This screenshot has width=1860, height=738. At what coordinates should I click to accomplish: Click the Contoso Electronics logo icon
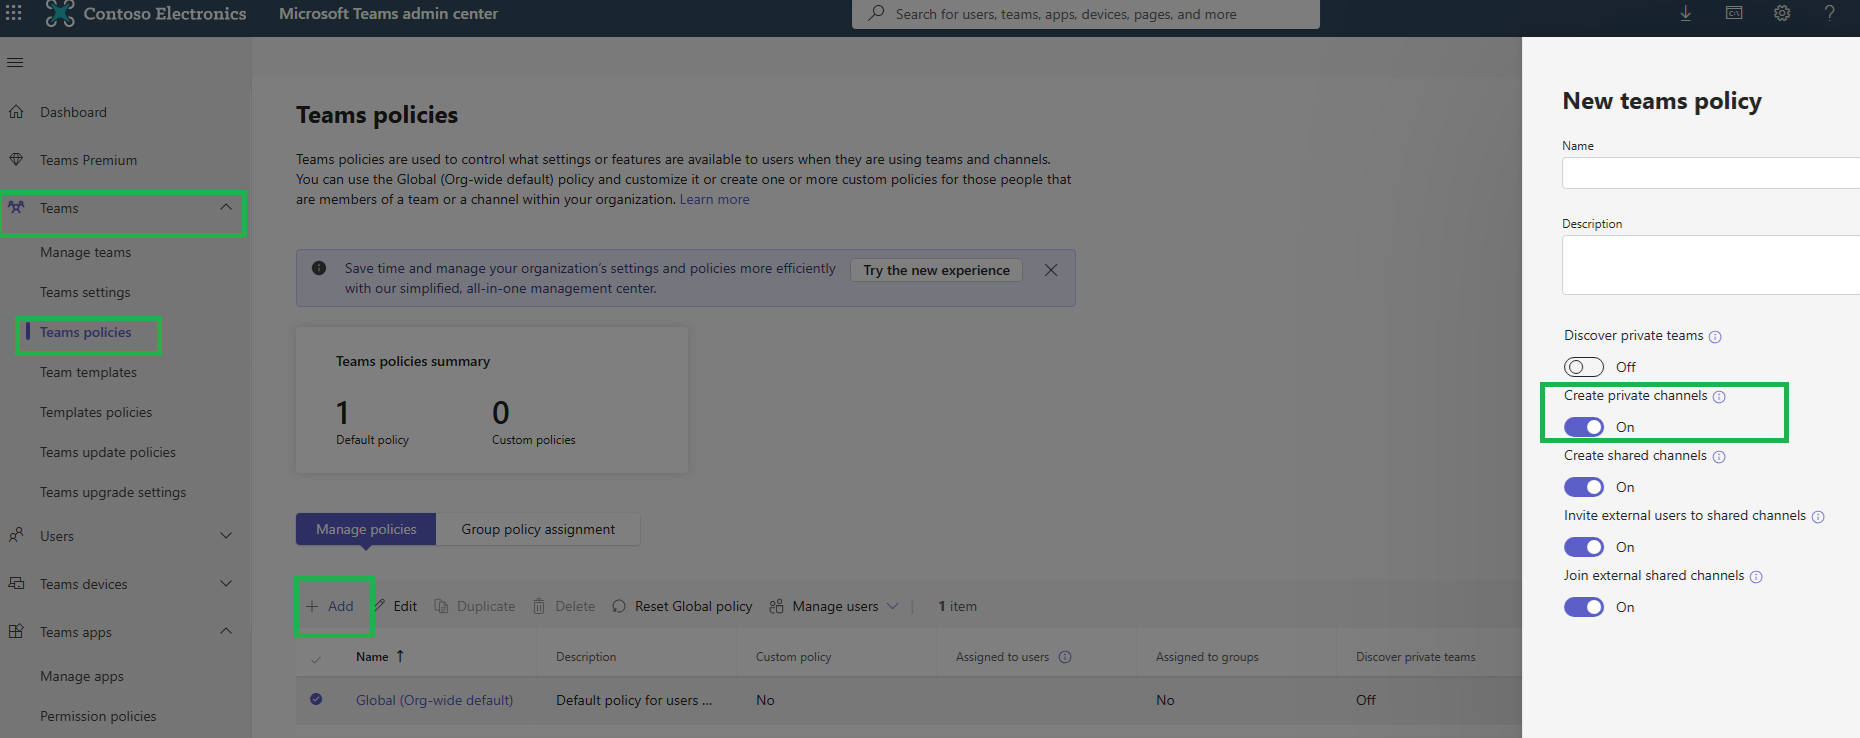(60, 13)
